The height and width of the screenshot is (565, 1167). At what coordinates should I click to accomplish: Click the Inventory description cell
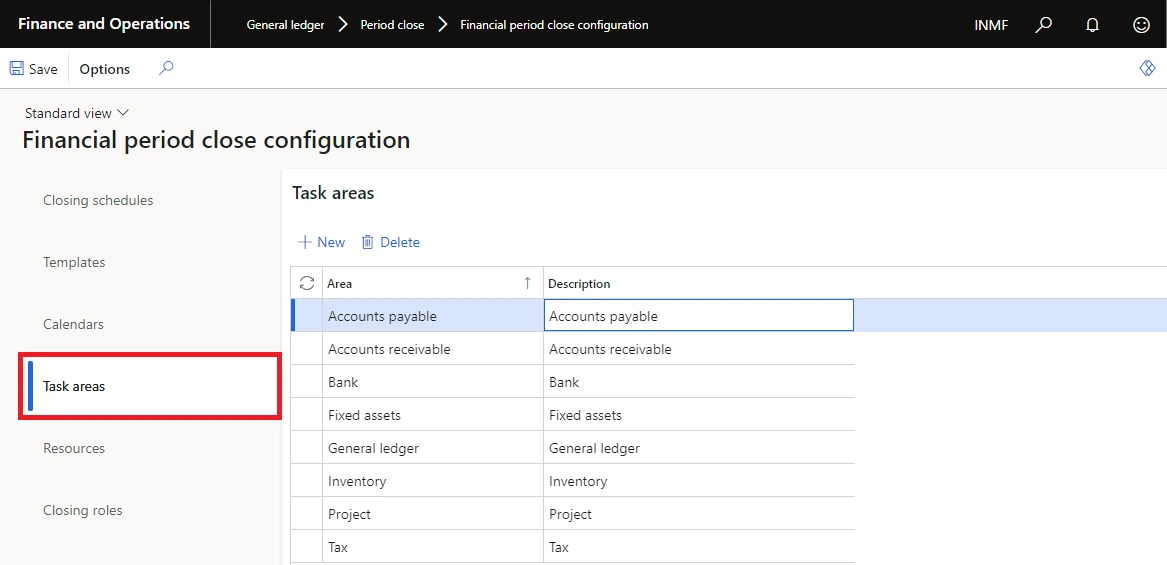[x=699, y=481]
